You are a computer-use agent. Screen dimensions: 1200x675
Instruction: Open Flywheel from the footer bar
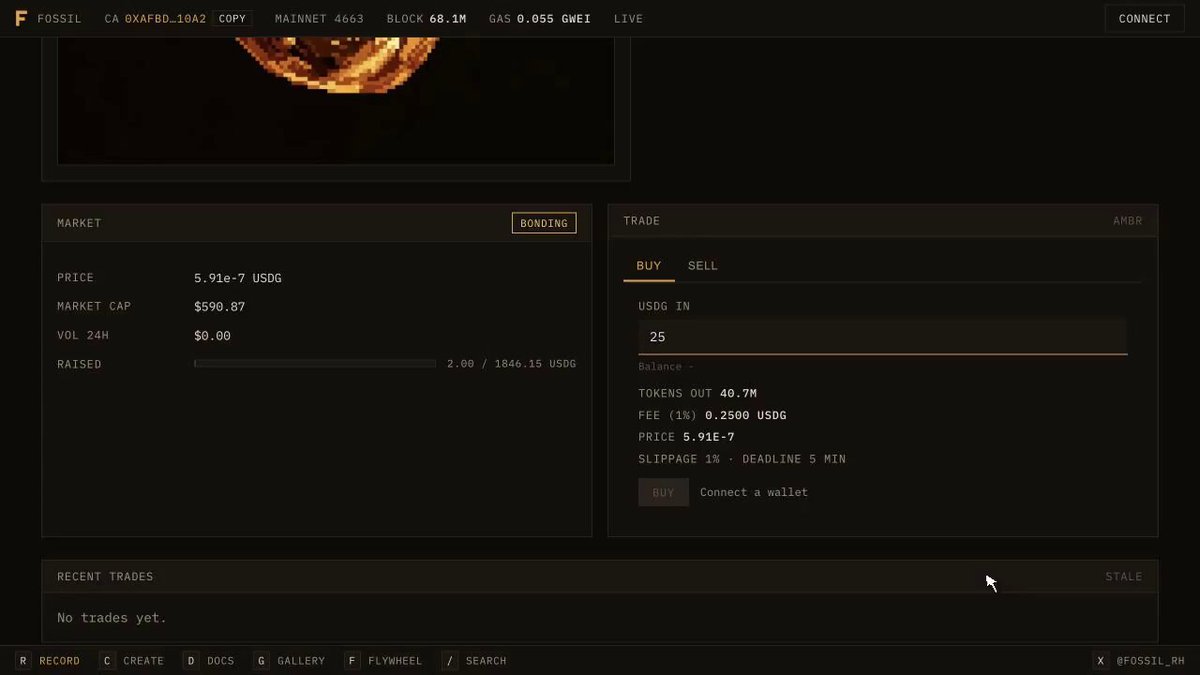click(395, 661)
